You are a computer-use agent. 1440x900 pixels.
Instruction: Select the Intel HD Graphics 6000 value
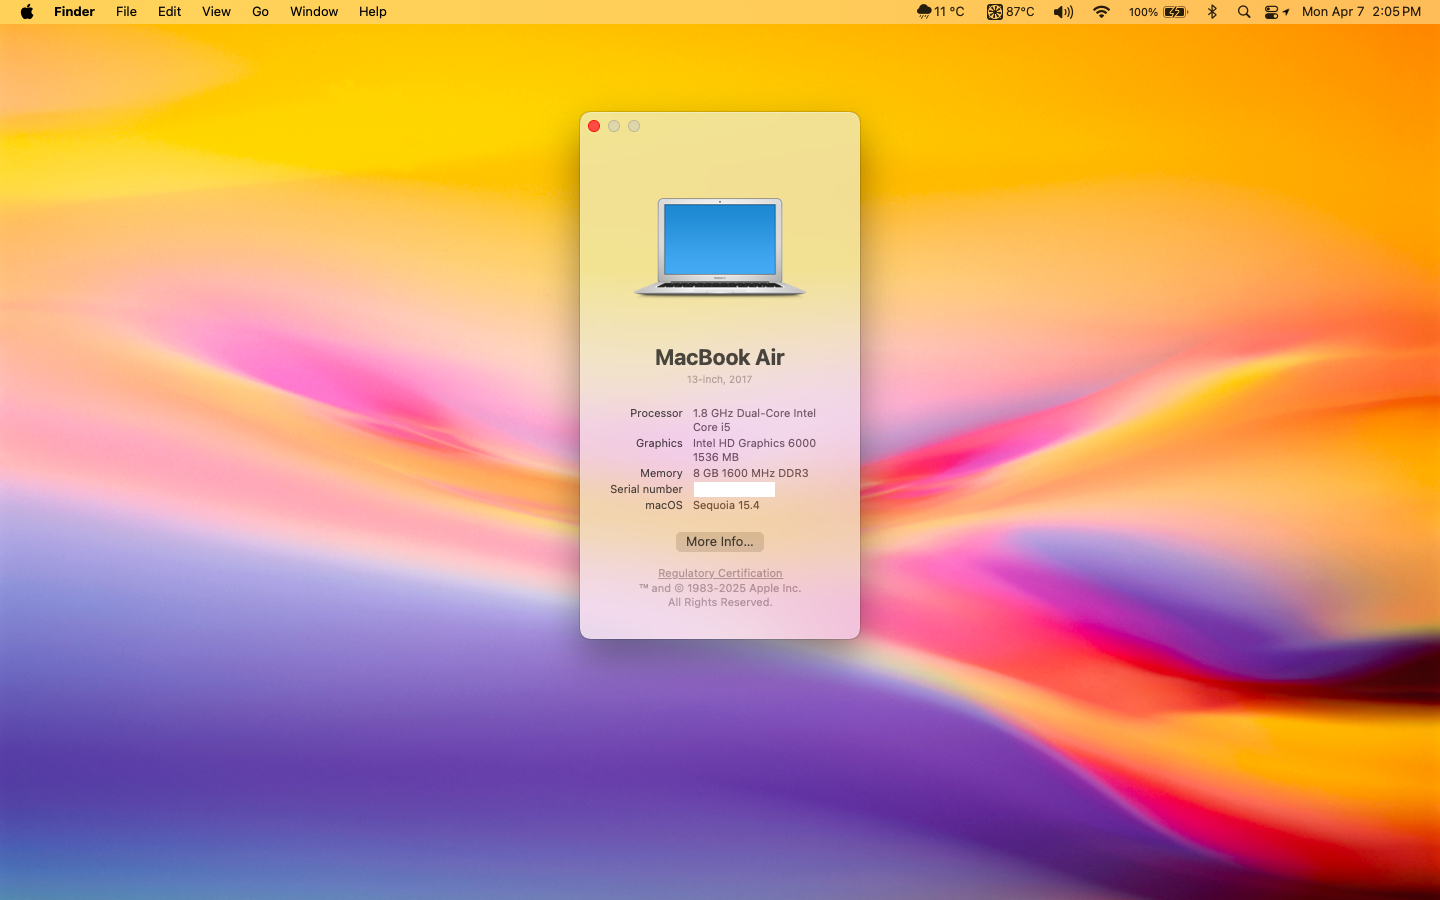(754, 450)
